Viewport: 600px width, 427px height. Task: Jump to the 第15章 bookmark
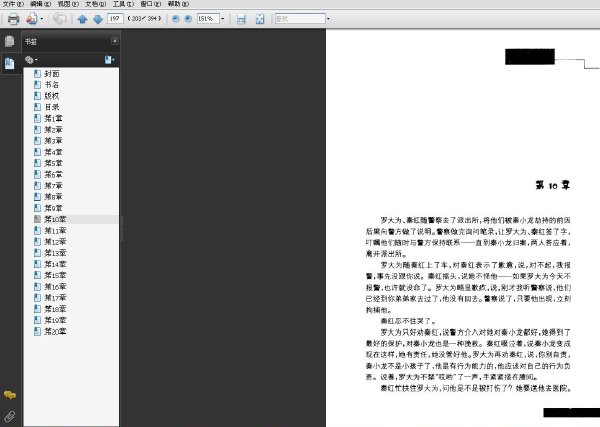(x=55, y=275)
